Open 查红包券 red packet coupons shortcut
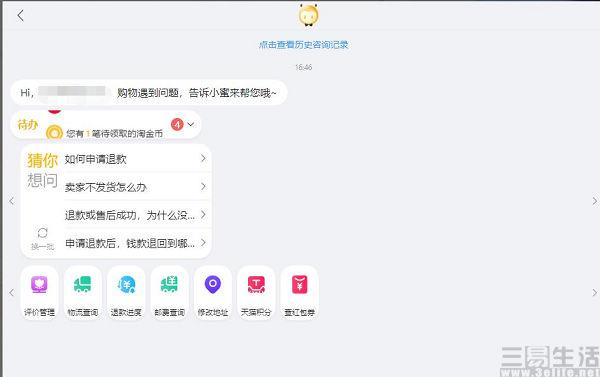This screenshot has height=377, width=600. click(300, 293)
